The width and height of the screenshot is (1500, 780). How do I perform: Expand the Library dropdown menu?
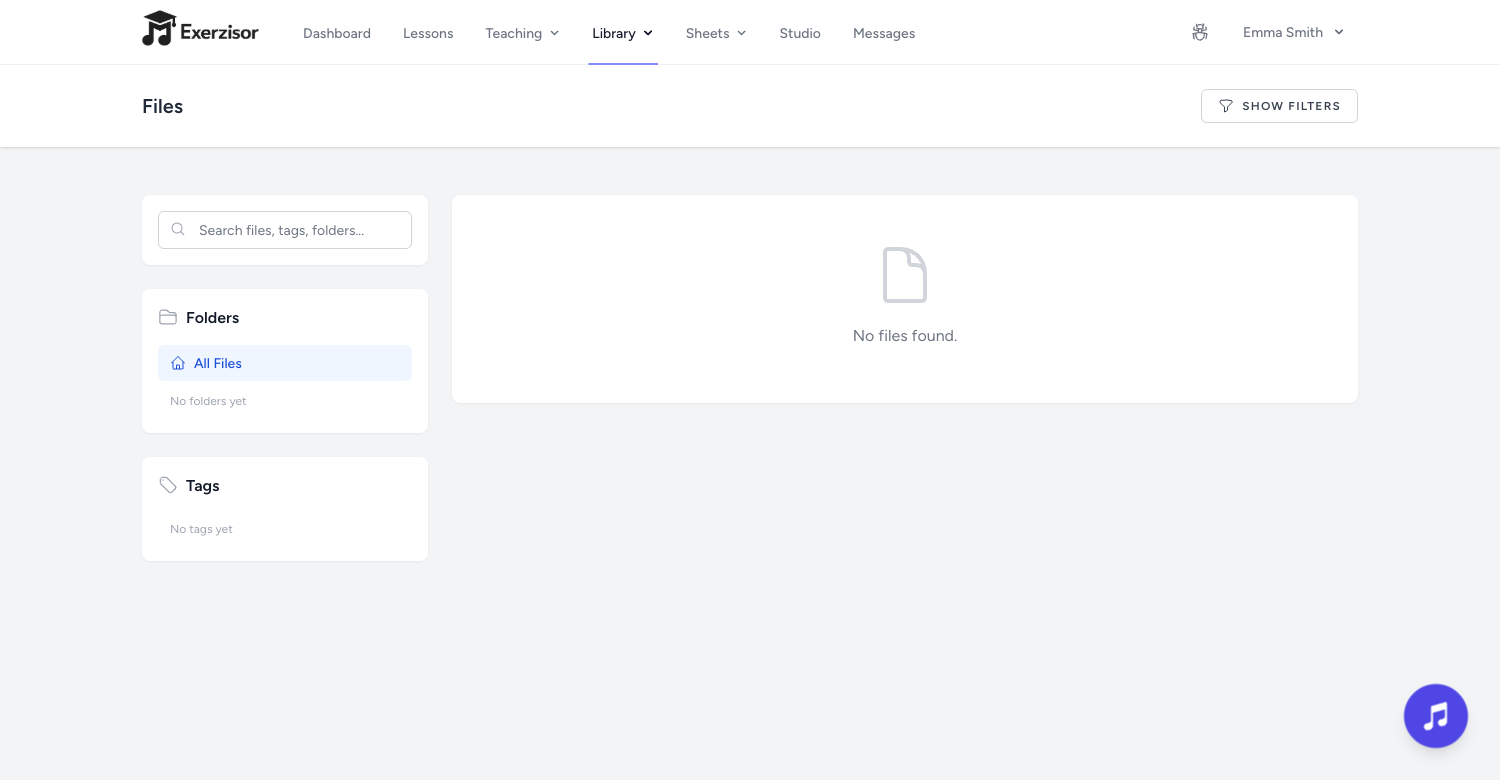(x=622, y=33)
